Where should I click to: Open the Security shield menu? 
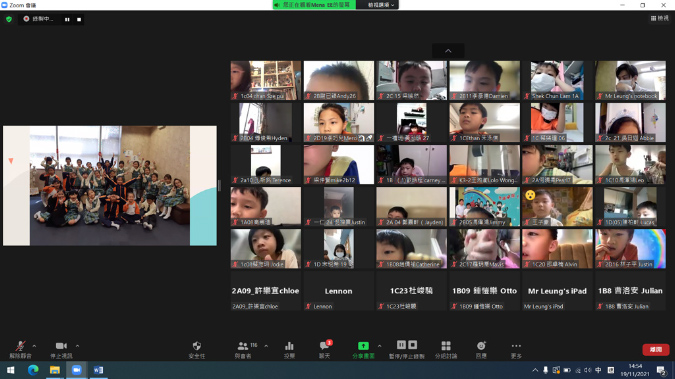[x=197, y=350]
